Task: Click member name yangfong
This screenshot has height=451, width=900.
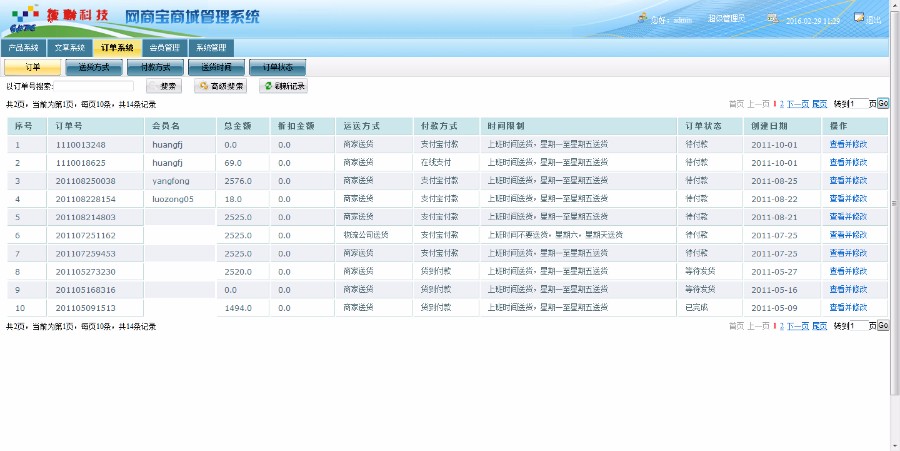Action: 170,181
